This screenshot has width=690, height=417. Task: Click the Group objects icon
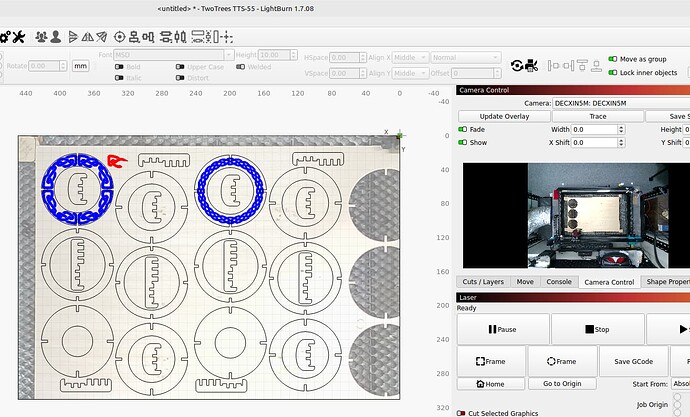41,37
